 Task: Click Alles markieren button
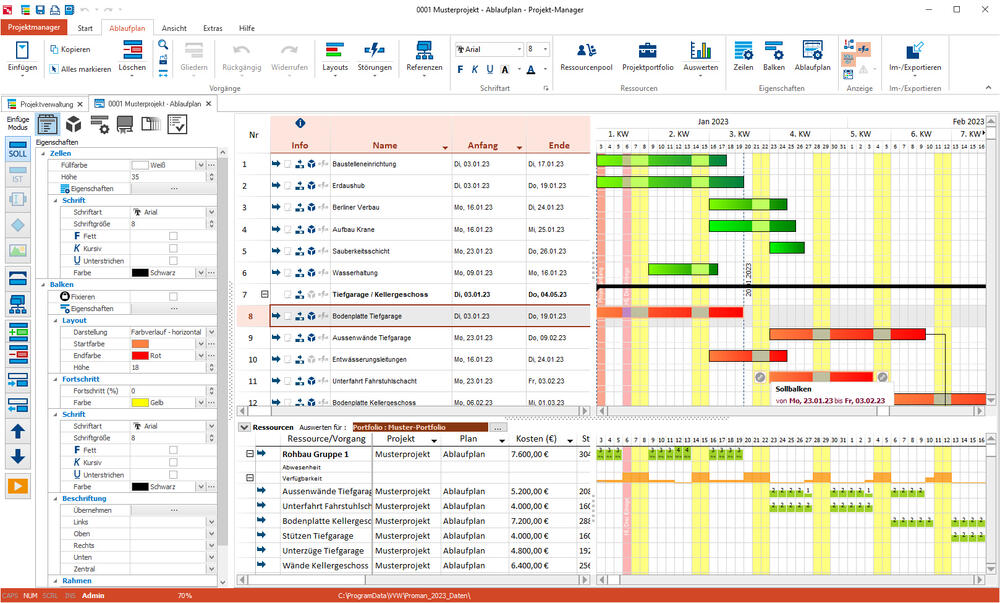[x=80, y=69]
